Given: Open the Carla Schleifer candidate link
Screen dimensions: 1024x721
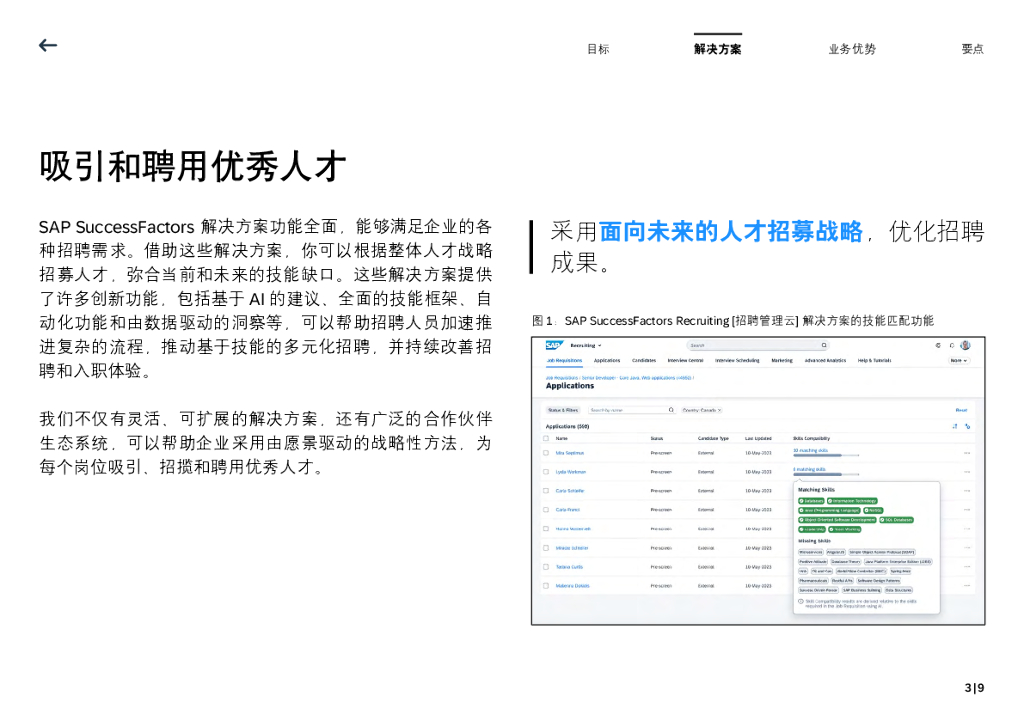Looking at the screenshot, I should click(x=570, y=491).
